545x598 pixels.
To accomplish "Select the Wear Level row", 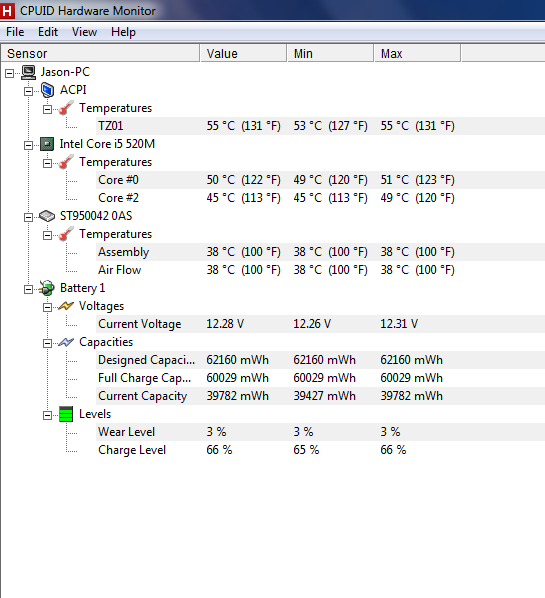I will pyautogui.click(x=320, y=432).
